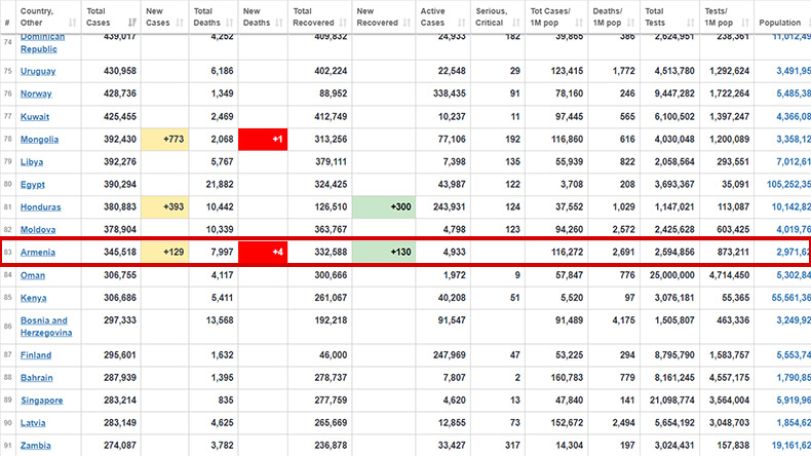Screen dimensions: 811x456
Task: Select Oman's total tests 25,000,000
Action: [x=672, y=275]
